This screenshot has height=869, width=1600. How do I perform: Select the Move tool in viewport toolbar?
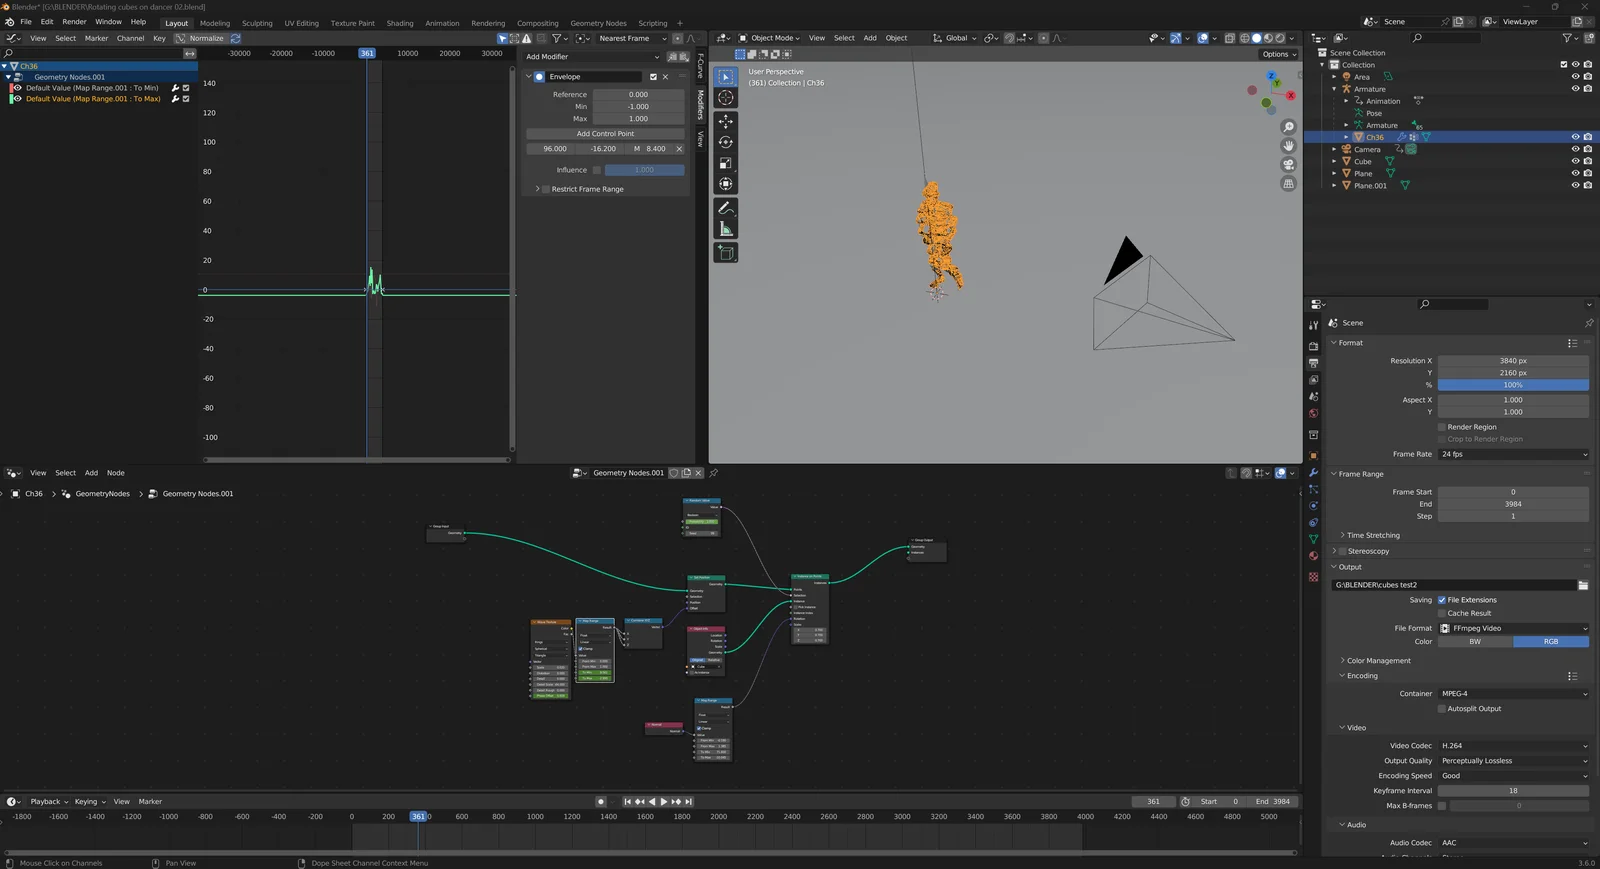coord(726,121)
